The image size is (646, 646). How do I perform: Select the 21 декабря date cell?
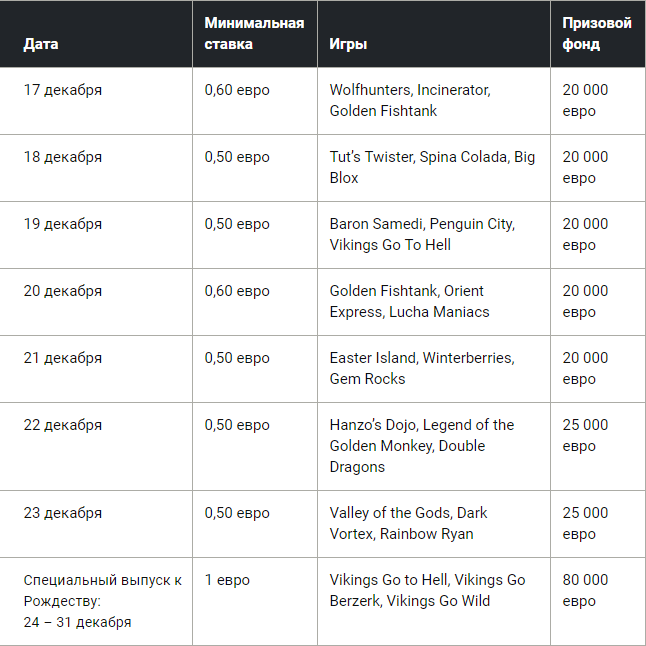pyautogui.click(x=96, y=369)
